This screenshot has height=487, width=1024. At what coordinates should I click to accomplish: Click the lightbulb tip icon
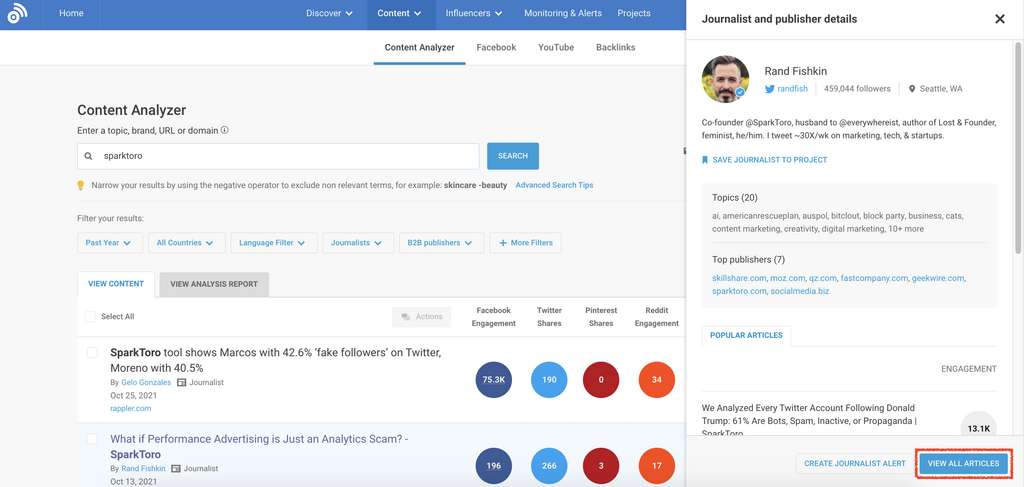tap(81, 185)
